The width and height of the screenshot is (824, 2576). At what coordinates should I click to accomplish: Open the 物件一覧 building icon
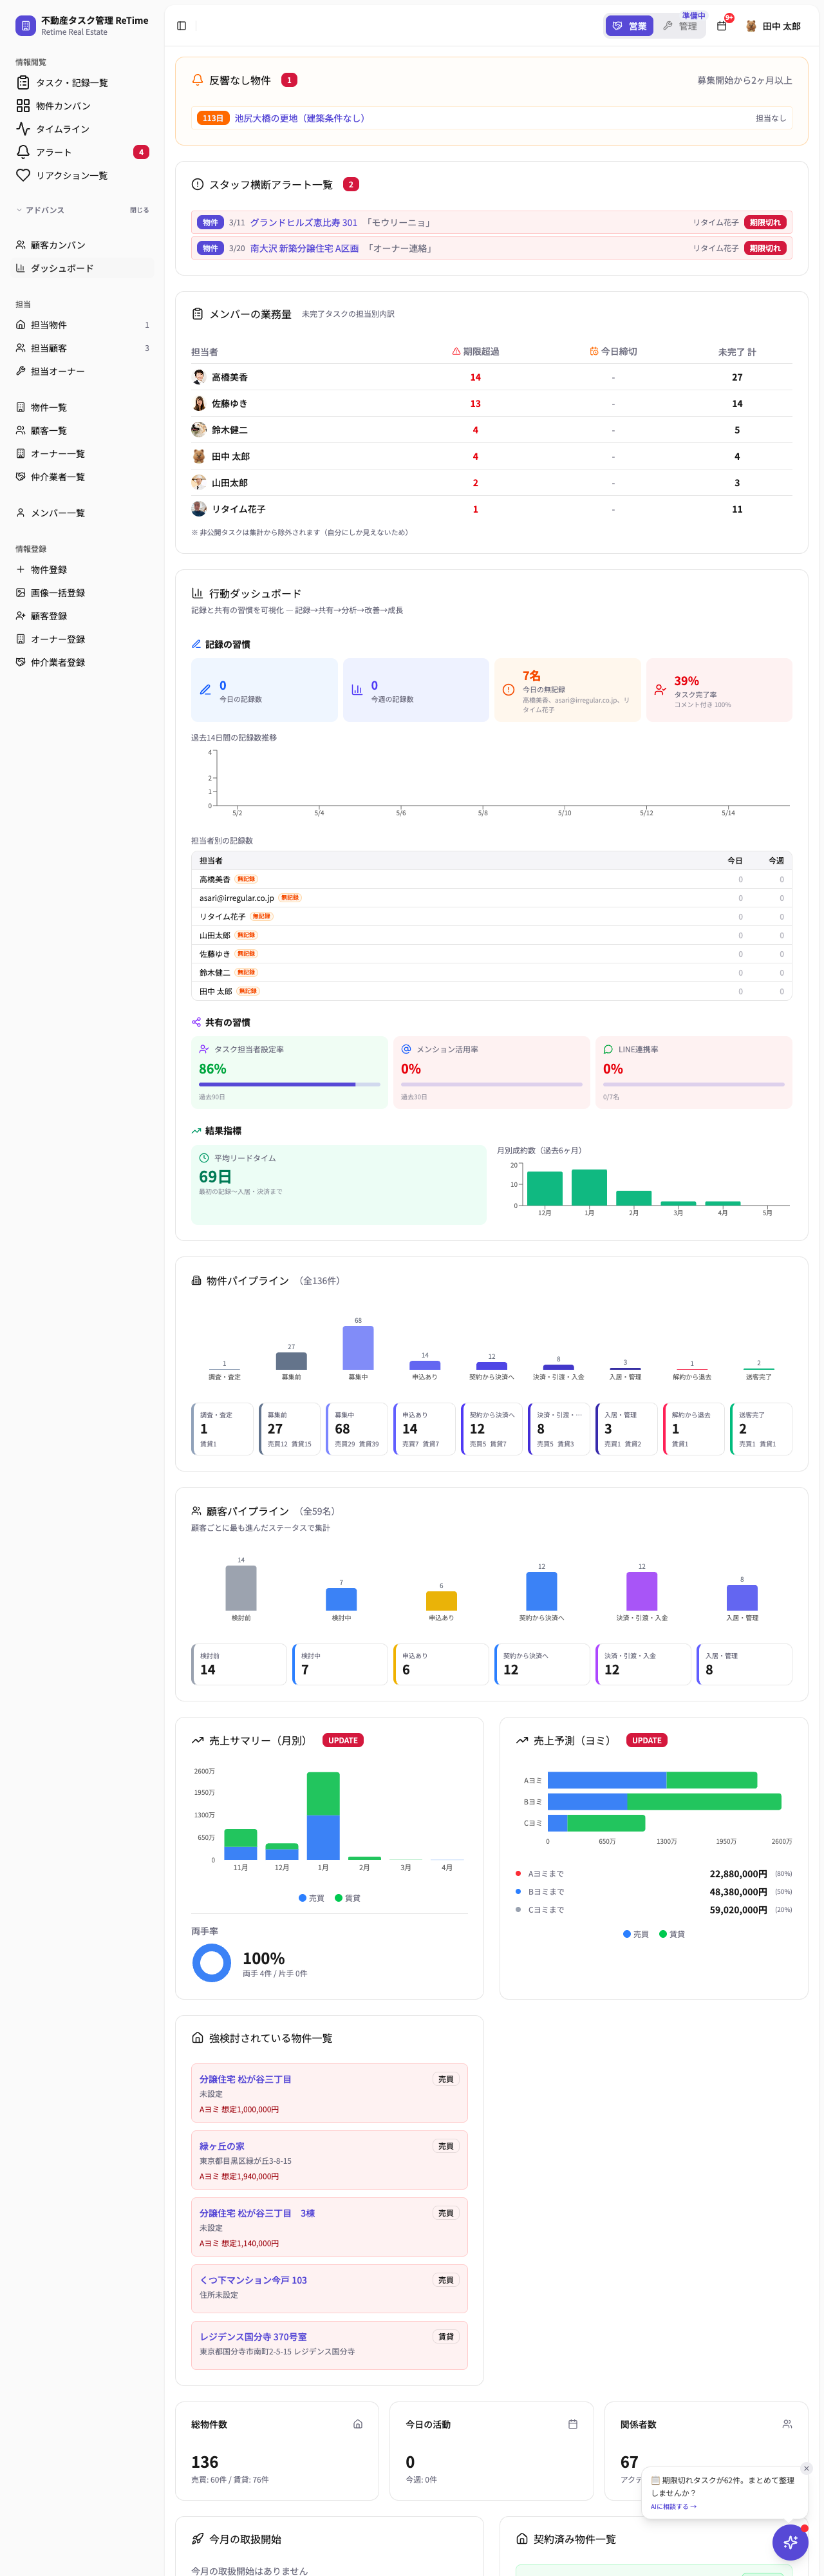coord(20,407)
